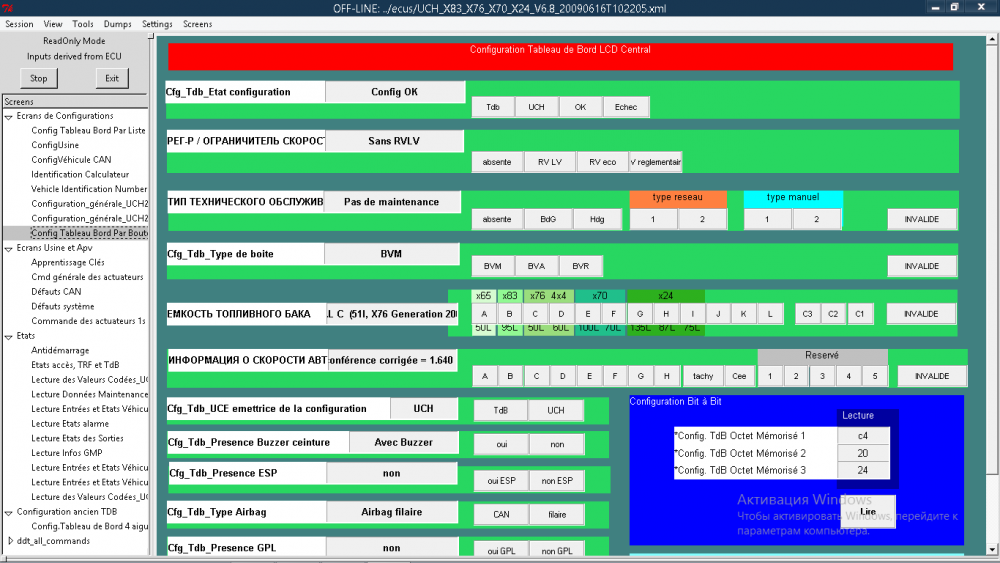Click oui ESP button
Image resolution: width=1000 pixels, height=563 pixels.
[x=501, y=481]
